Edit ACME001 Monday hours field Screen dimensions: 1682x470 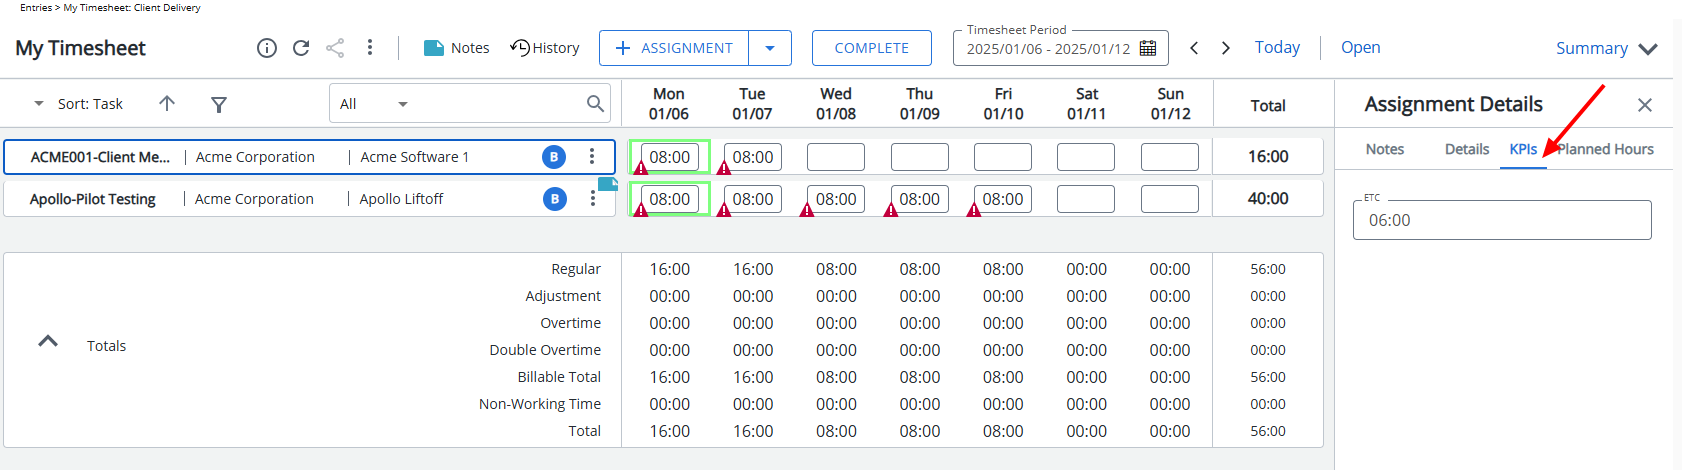tap(670, 157)
